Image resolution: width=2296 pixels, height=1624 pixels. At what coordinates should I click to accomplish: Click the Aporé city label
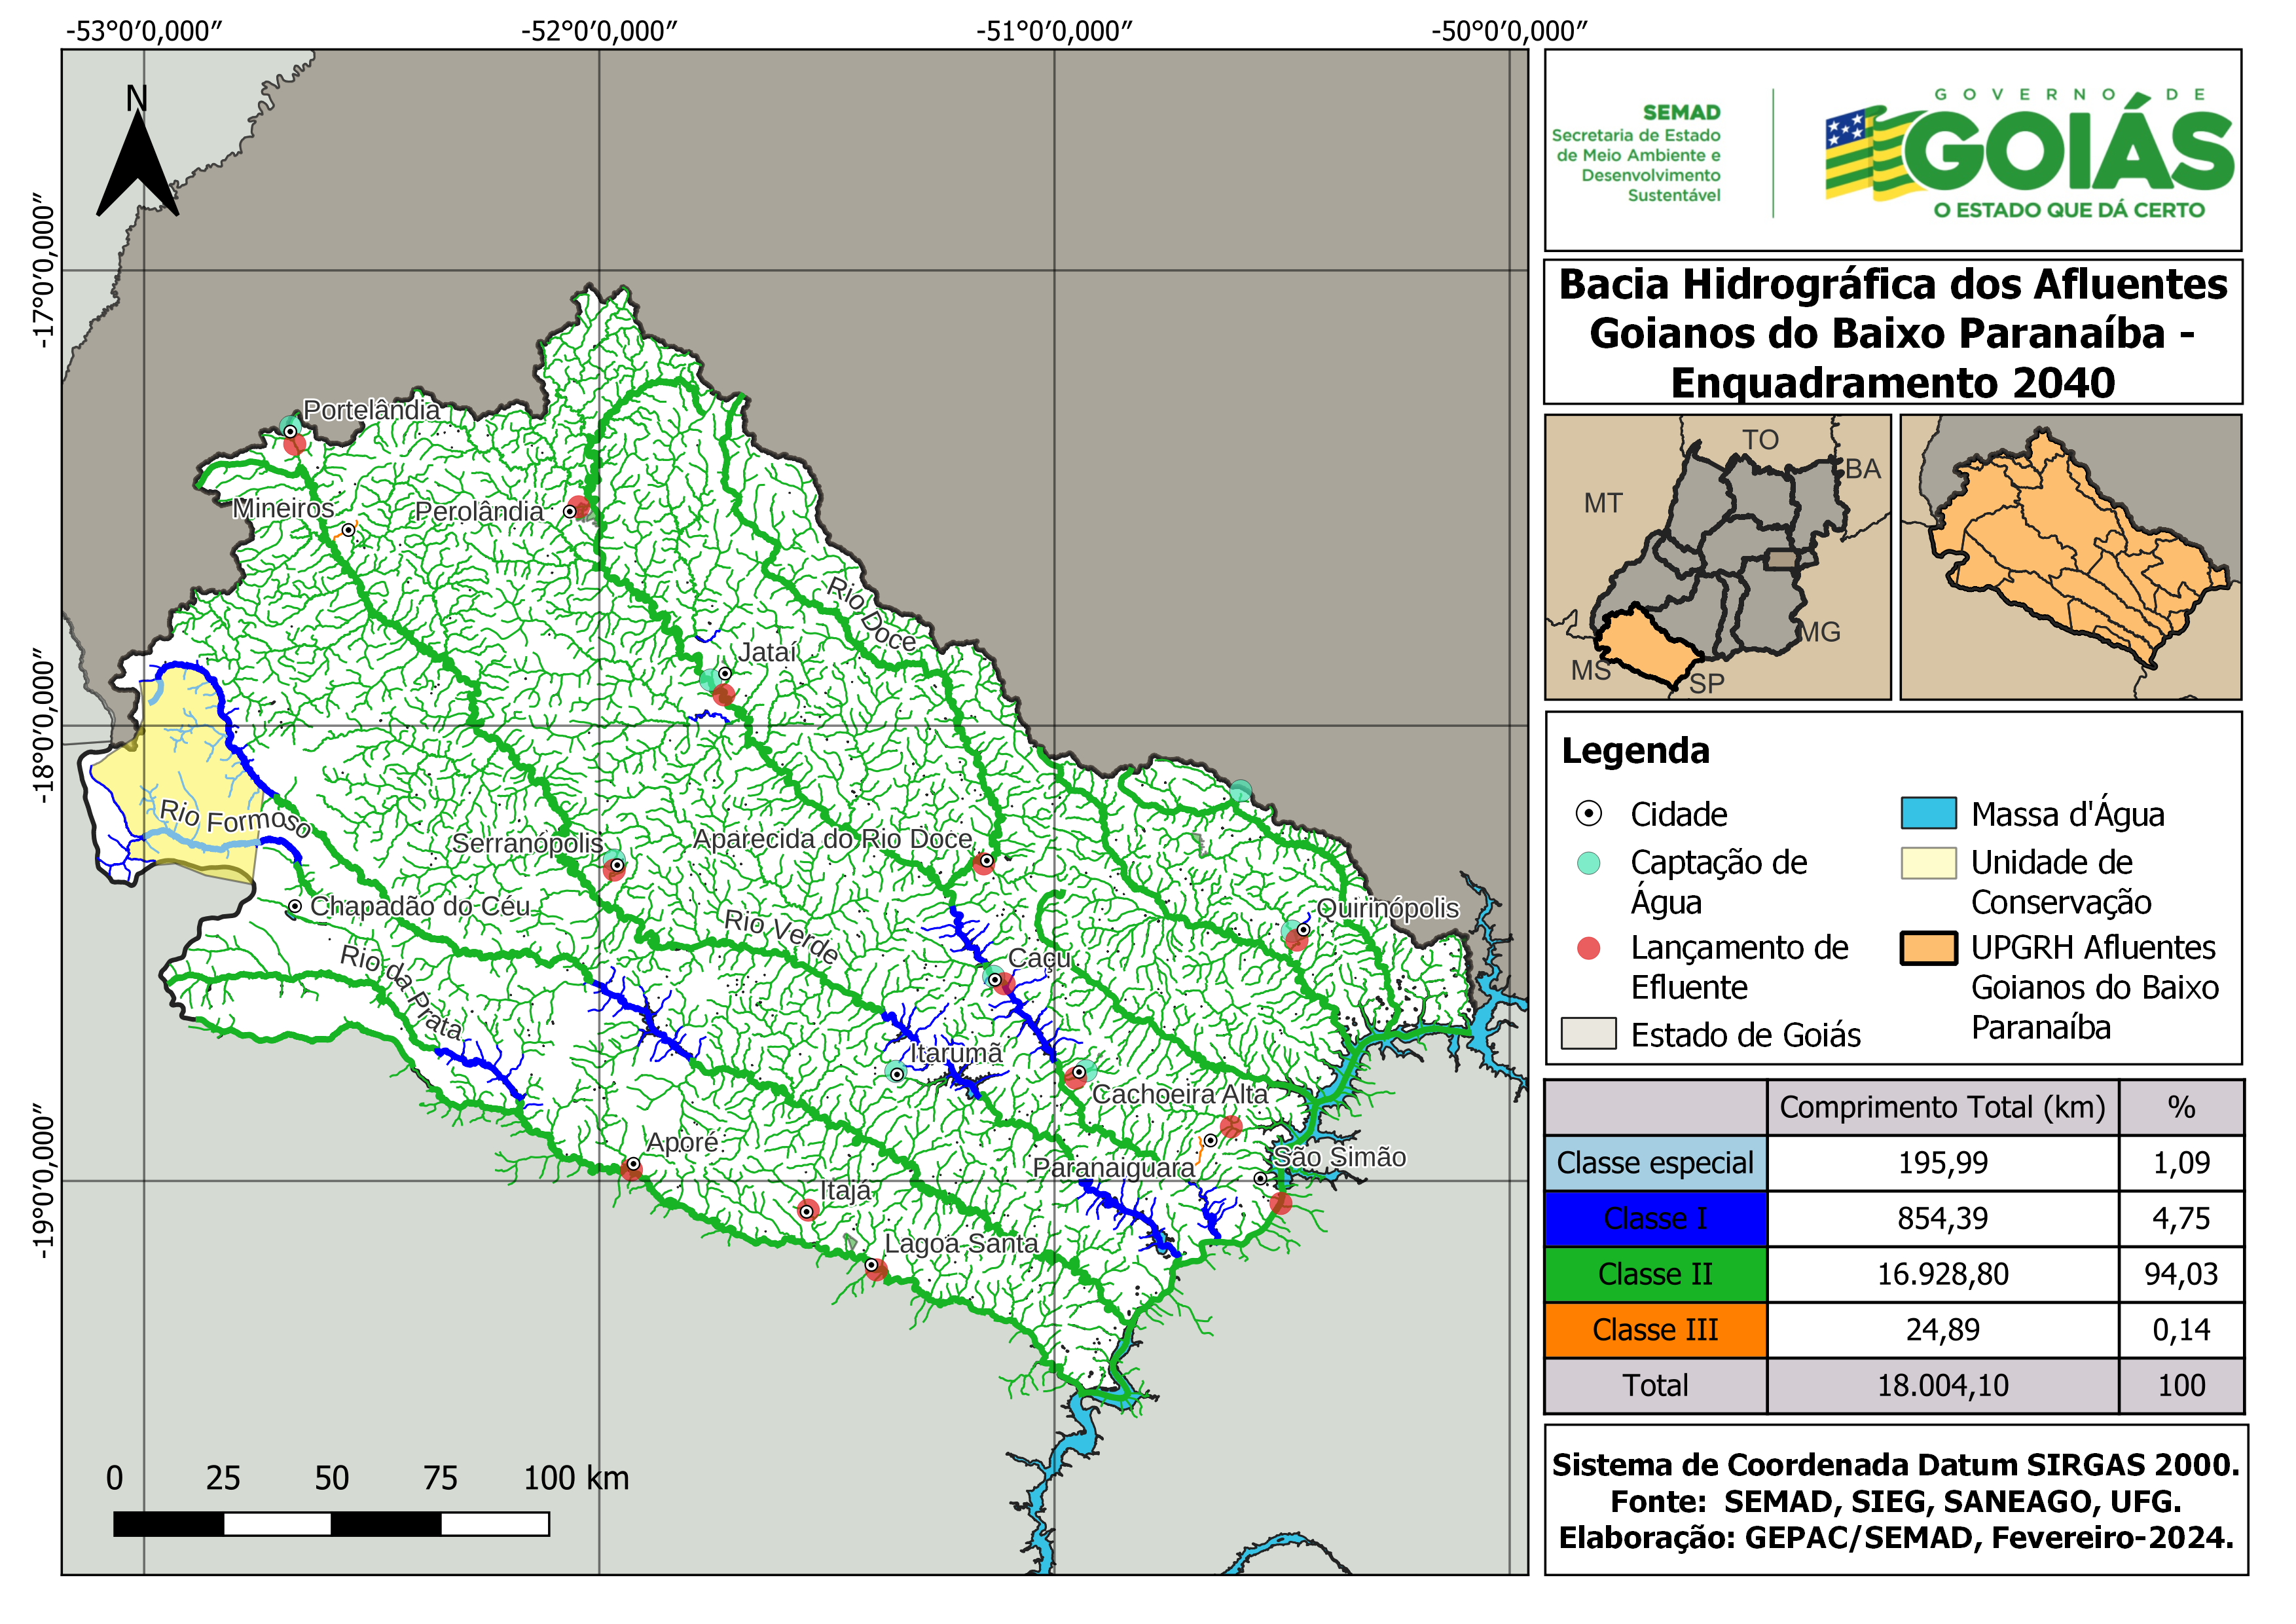(x=682, y=1142)
